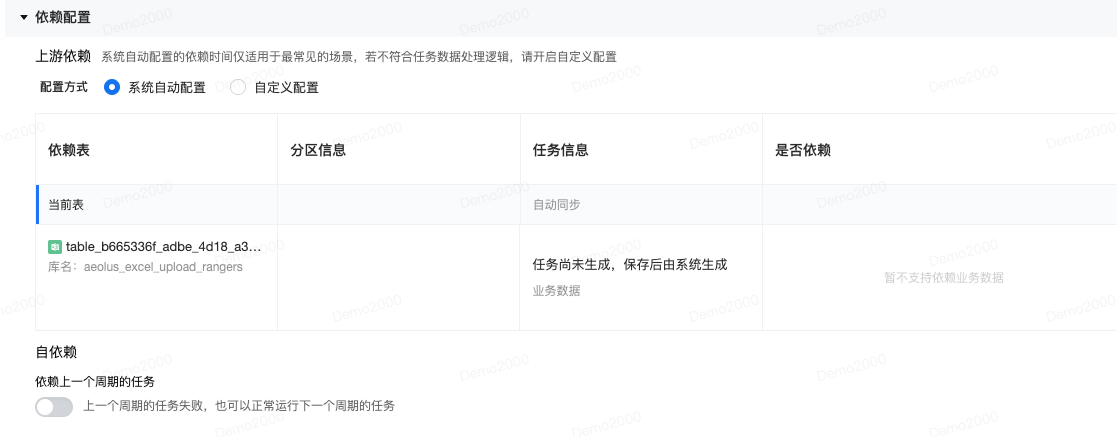Click the 自依赖 section heading
Screen dimensions: 1117x437
56,352
